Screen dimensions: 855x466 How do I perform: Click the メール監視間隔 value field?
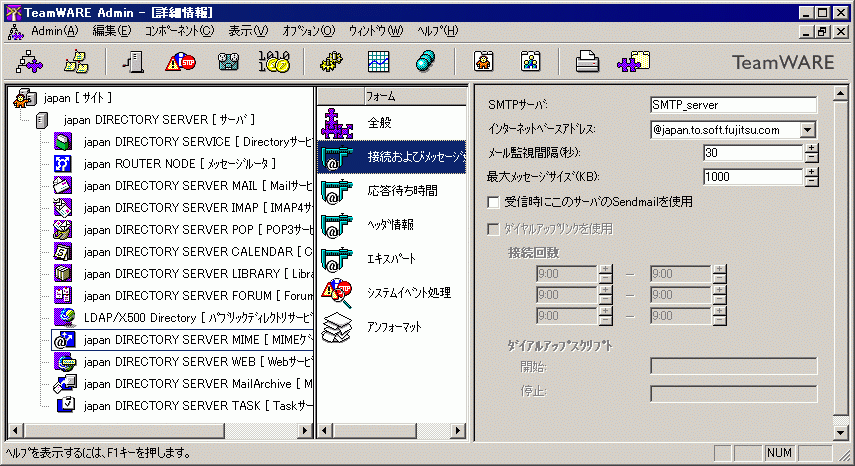click(x=754, y=153)
